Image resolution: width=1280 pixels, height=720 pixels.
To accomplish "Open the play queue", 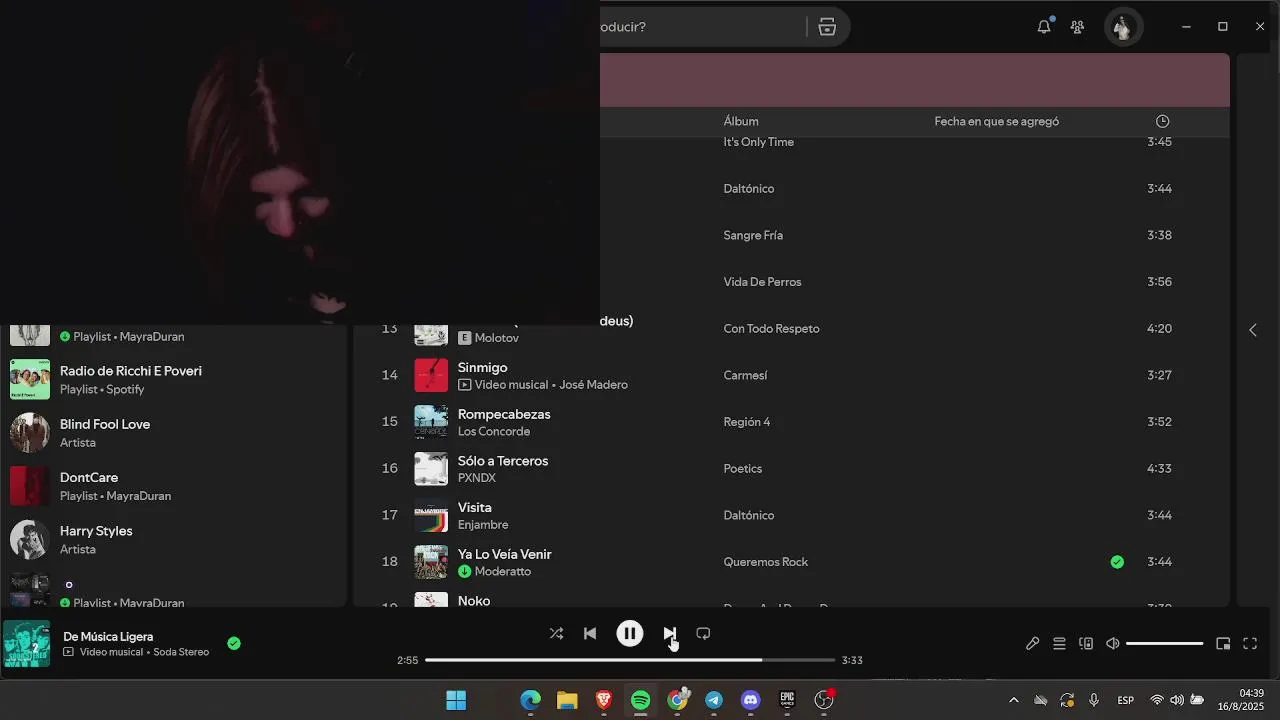I will [x=1059, y=644].
